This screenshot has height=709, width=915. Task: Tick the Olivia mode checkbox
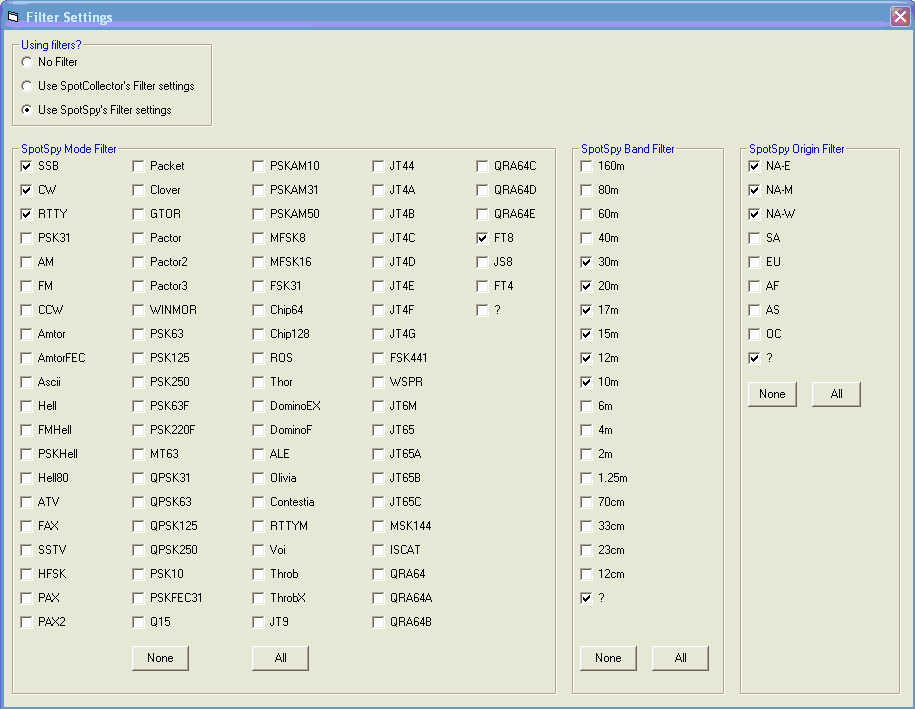pos(259,478)
